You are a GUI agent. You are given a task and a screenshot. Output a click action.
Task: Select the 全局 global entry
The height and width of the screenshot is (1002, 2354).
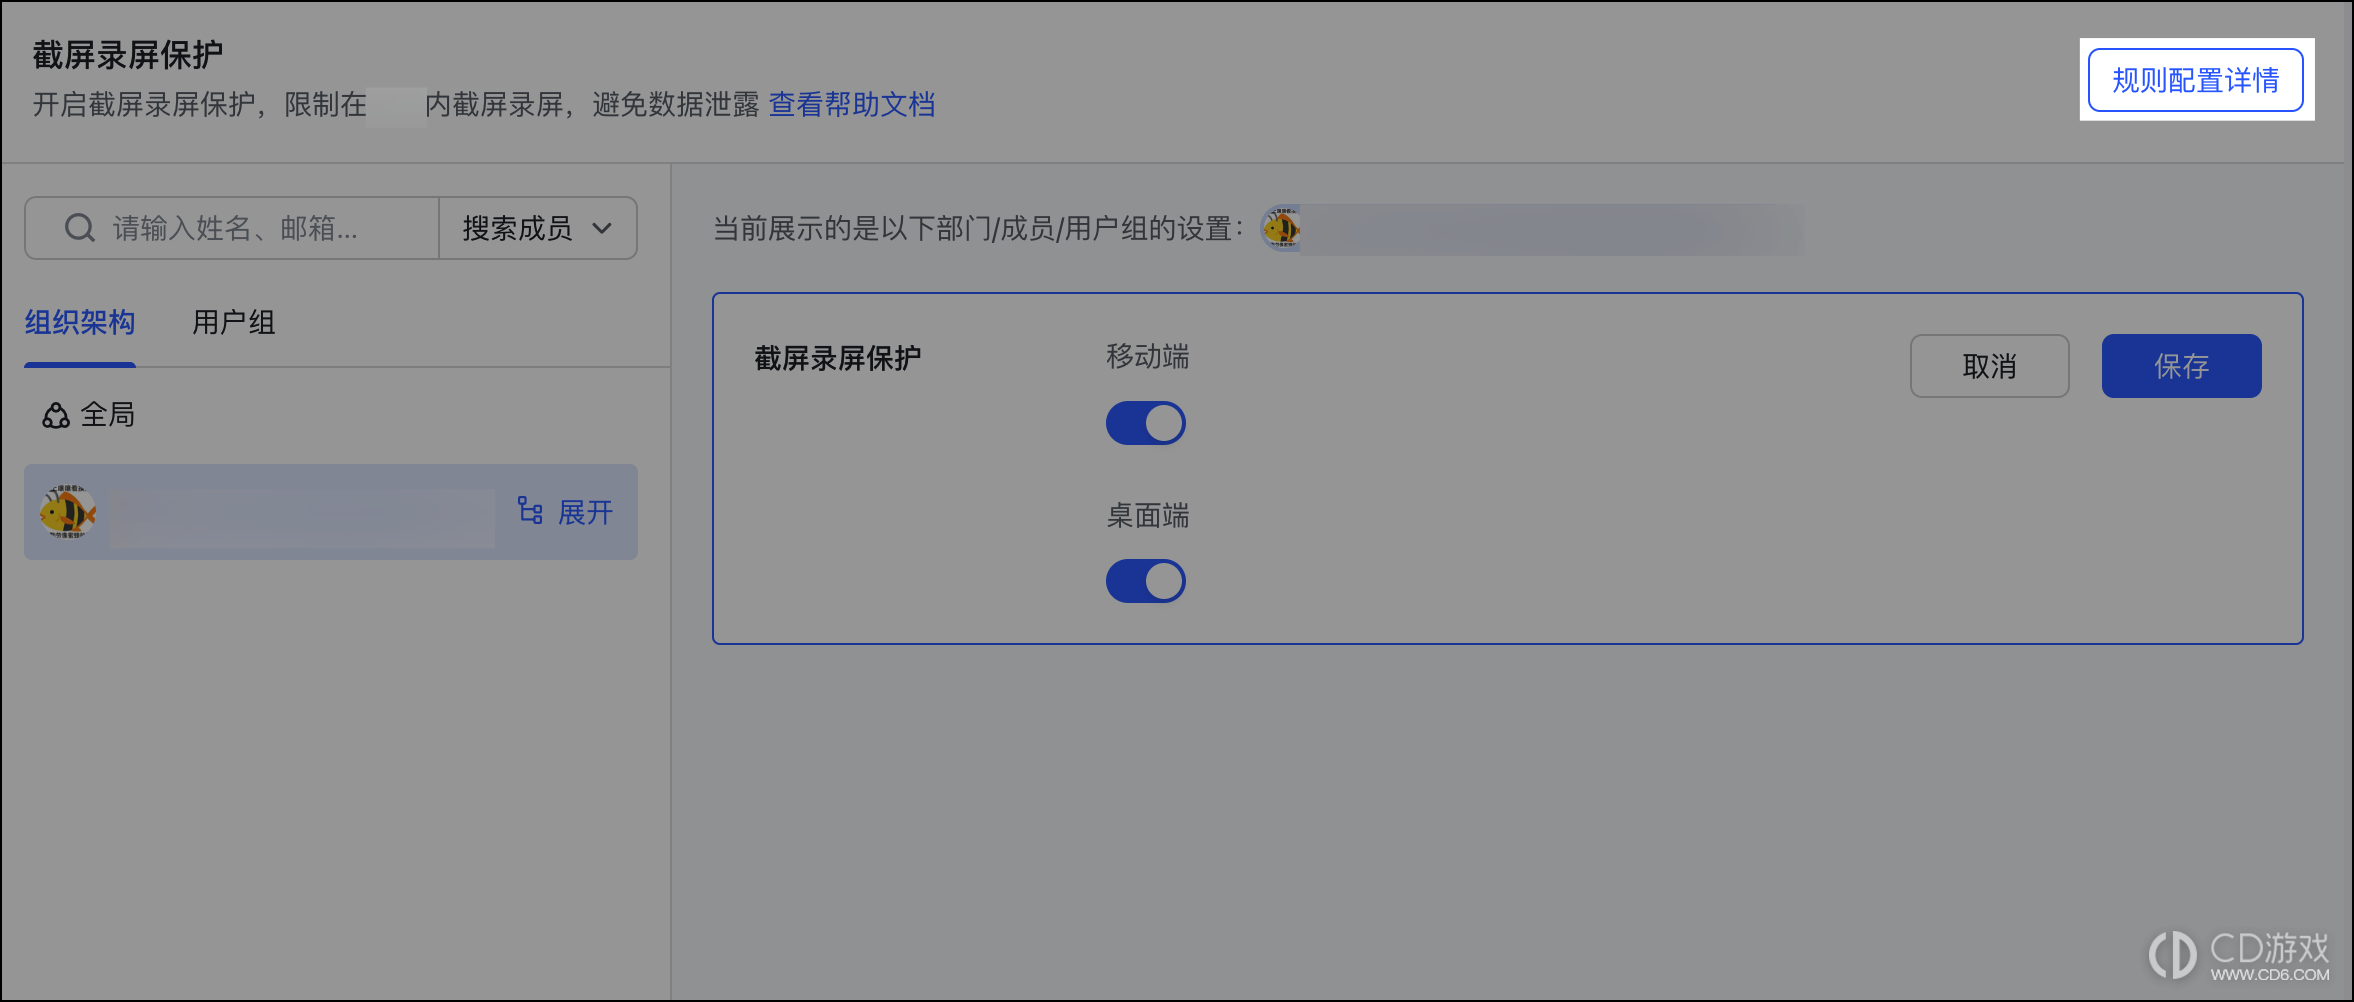pyautogui.click(x=88, y=414)
